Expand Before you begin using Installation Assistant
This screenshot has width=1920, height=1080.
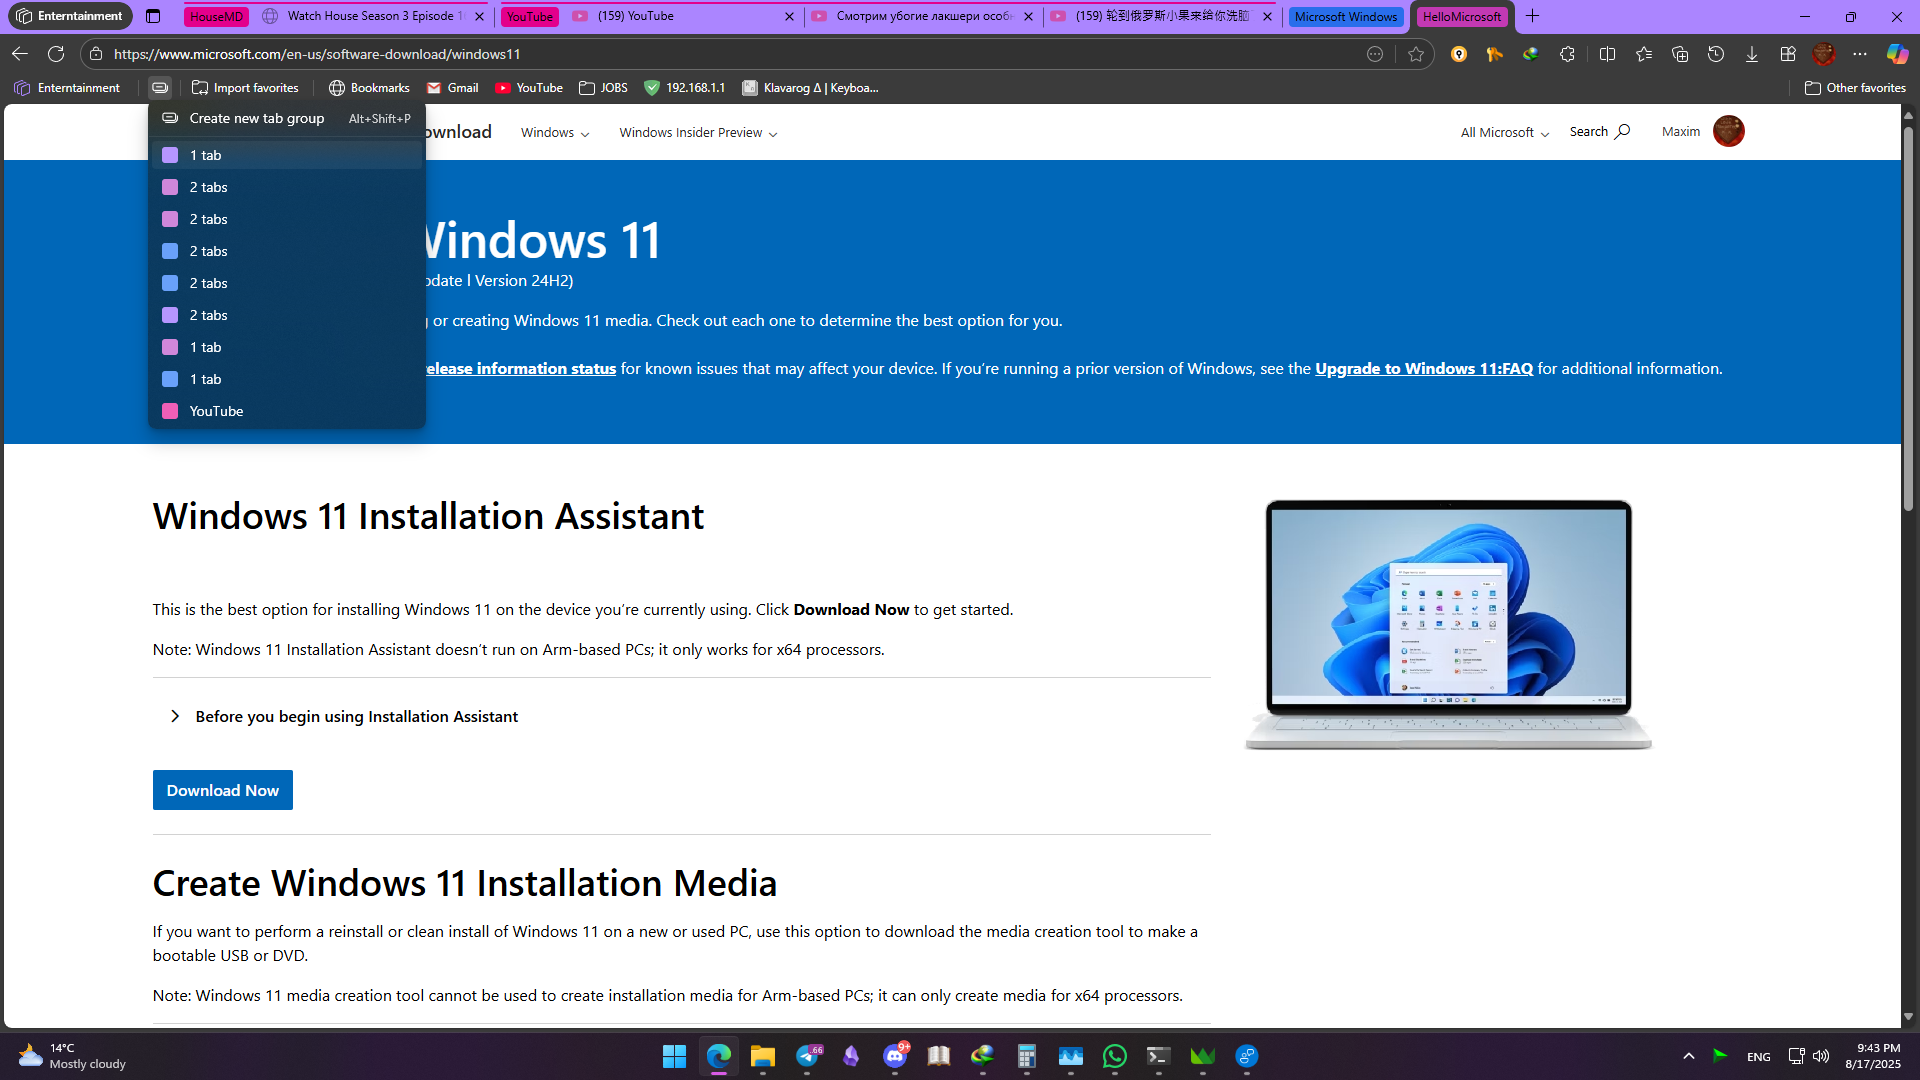pos(356,716)
